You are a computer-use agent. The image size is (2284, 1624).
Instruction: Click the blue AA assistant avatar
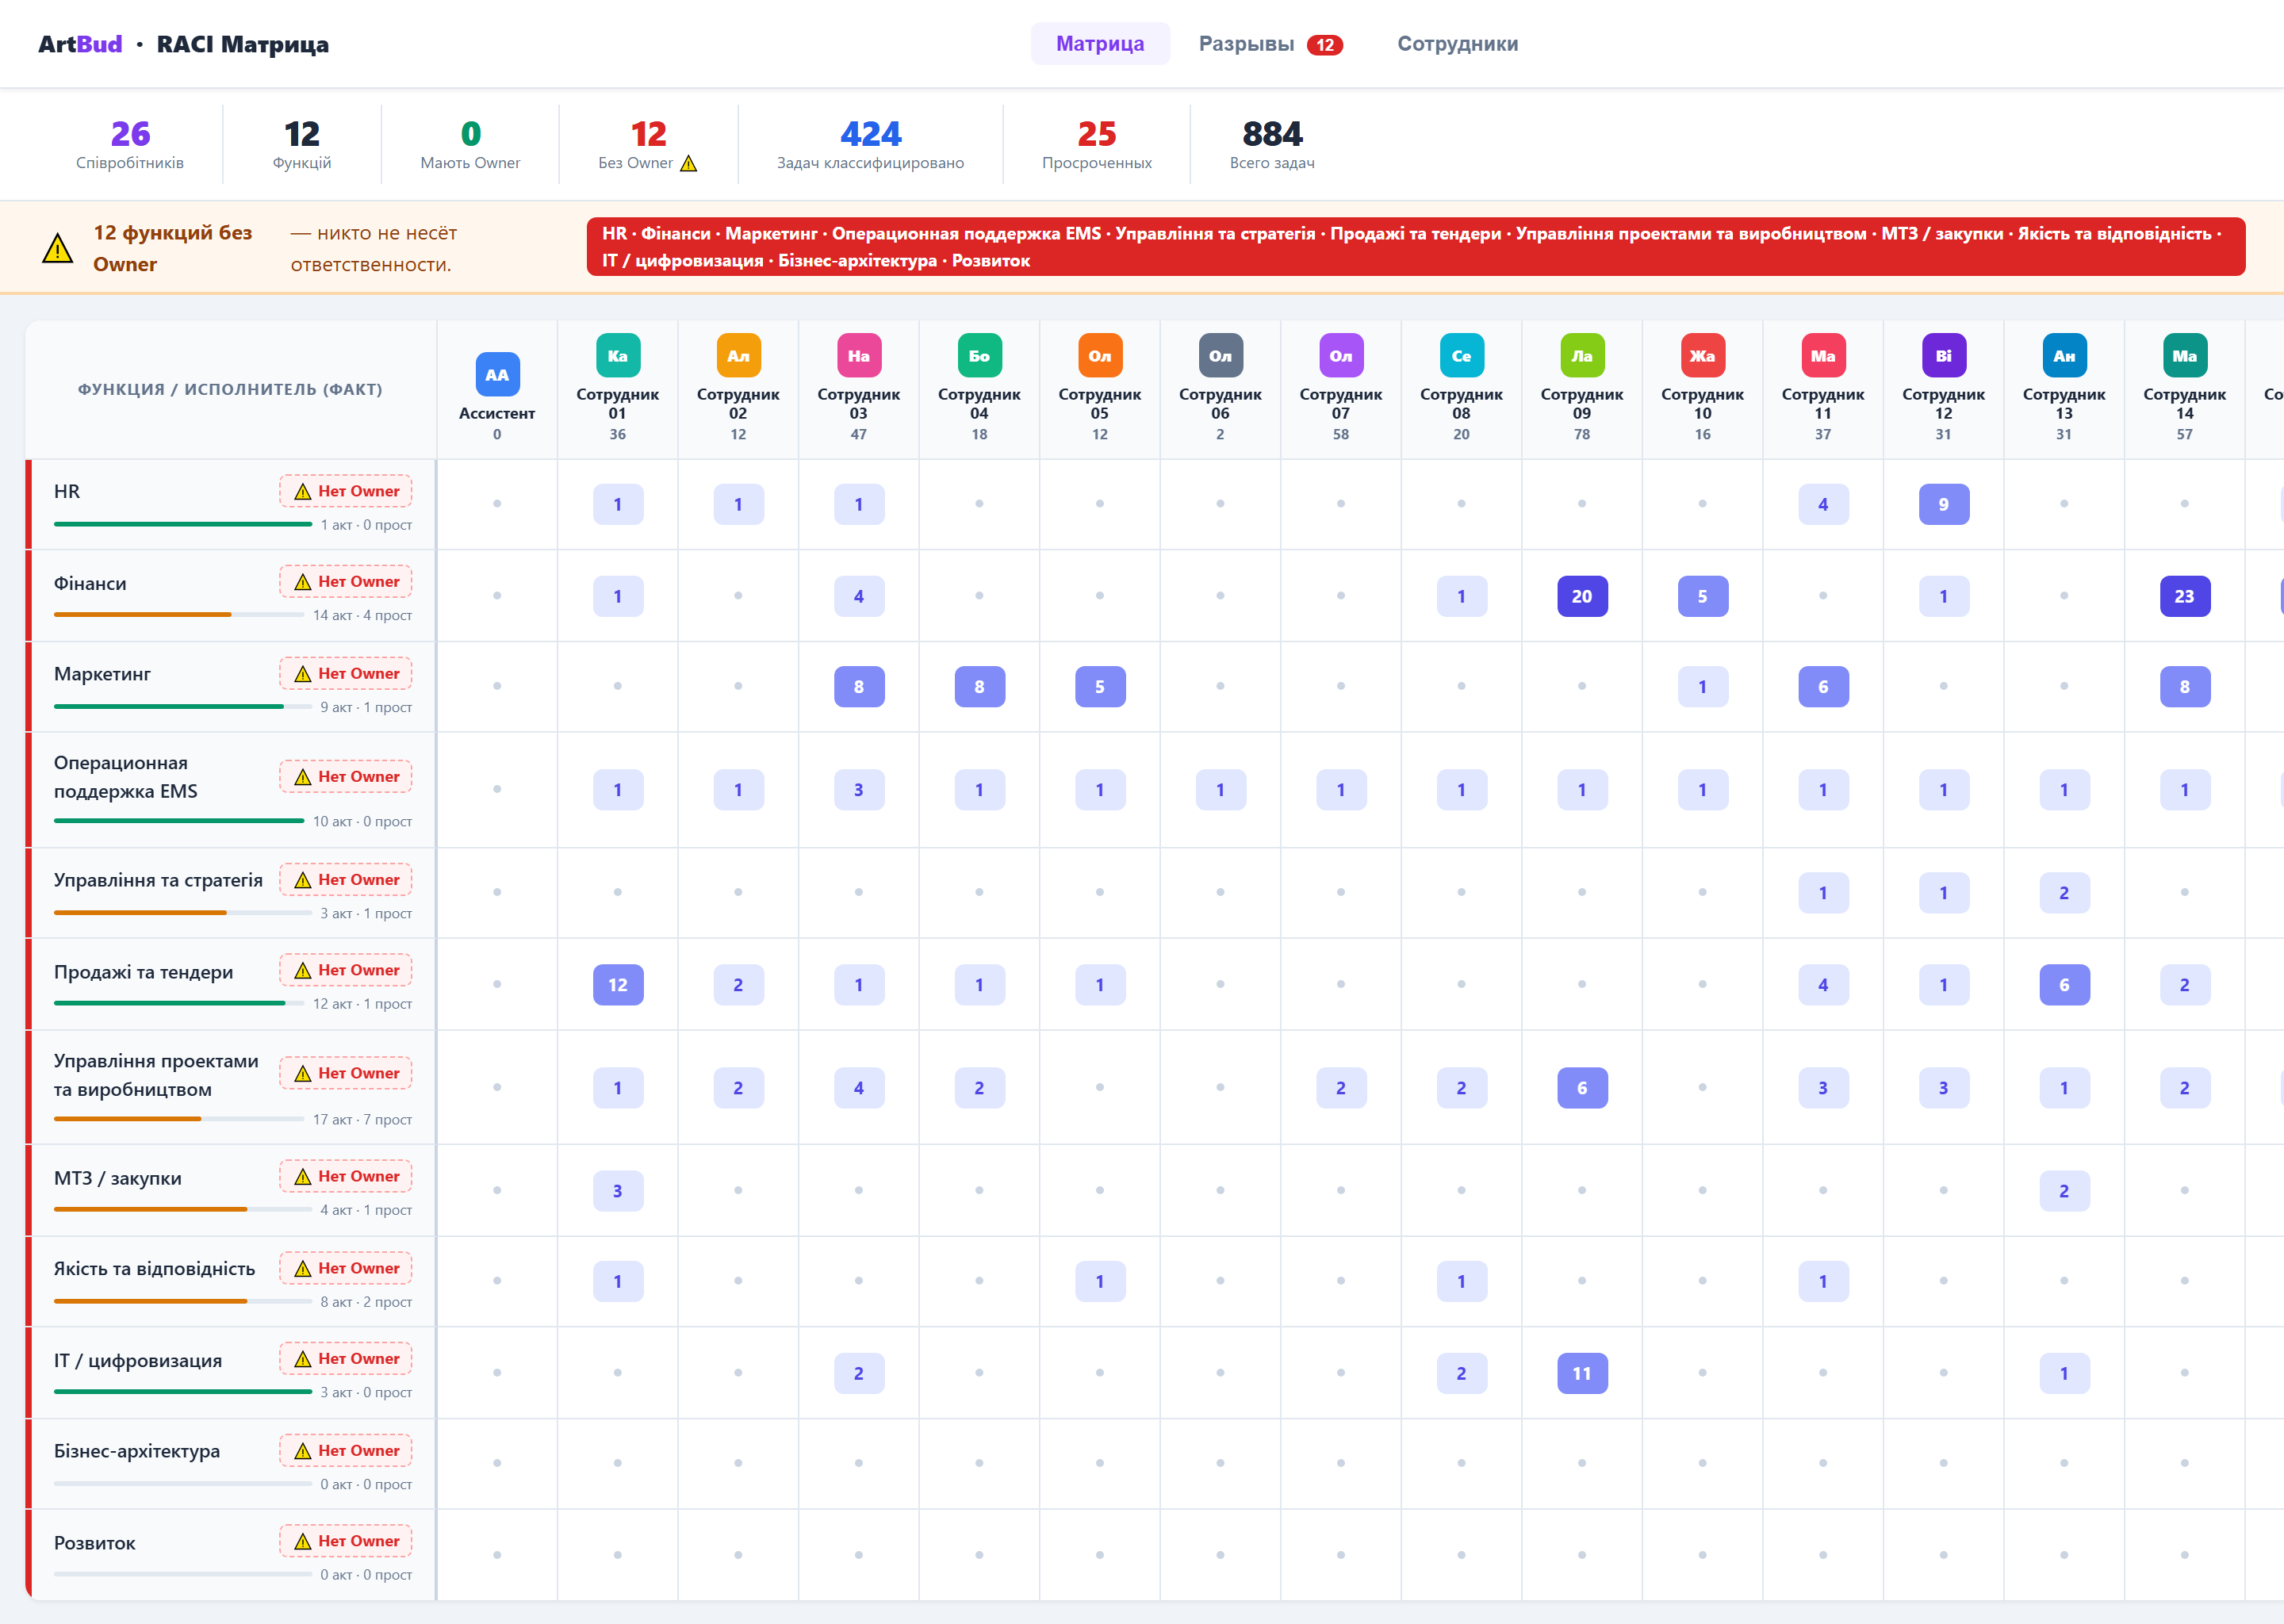pyautogui.click(x=497, y=375)
